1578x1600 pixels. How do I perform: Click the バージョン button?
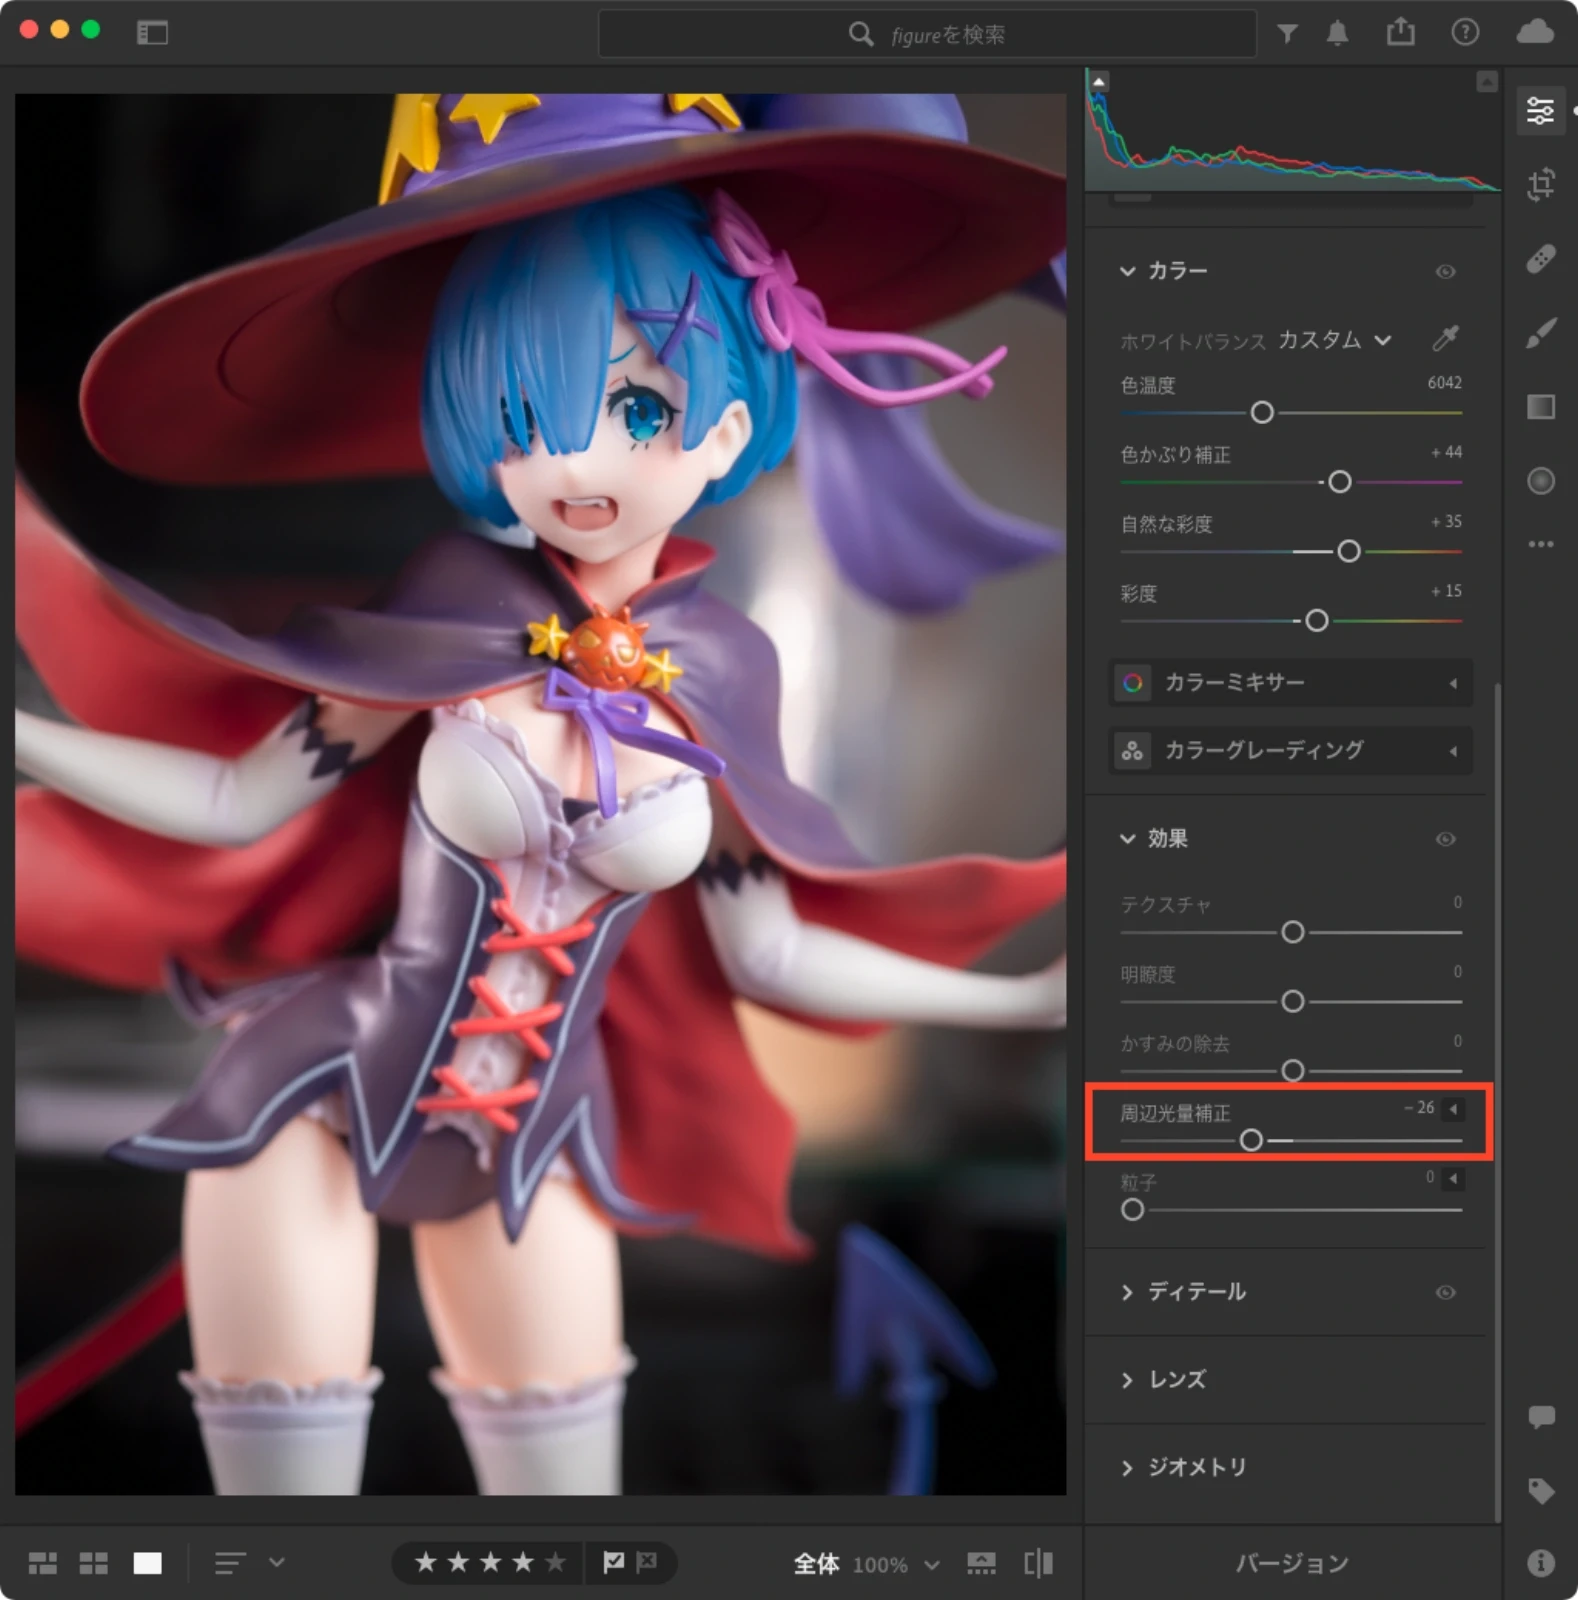coord(1292,1563)
